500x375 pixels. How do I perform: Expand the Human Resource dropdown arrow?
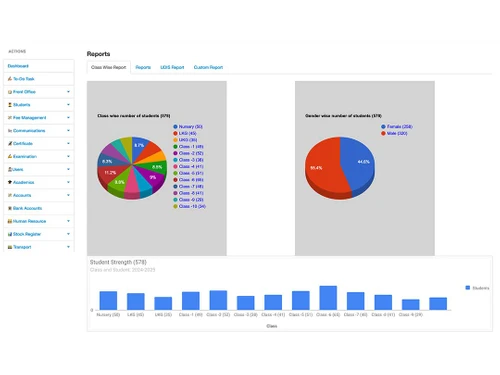click(x=68, y=221)
